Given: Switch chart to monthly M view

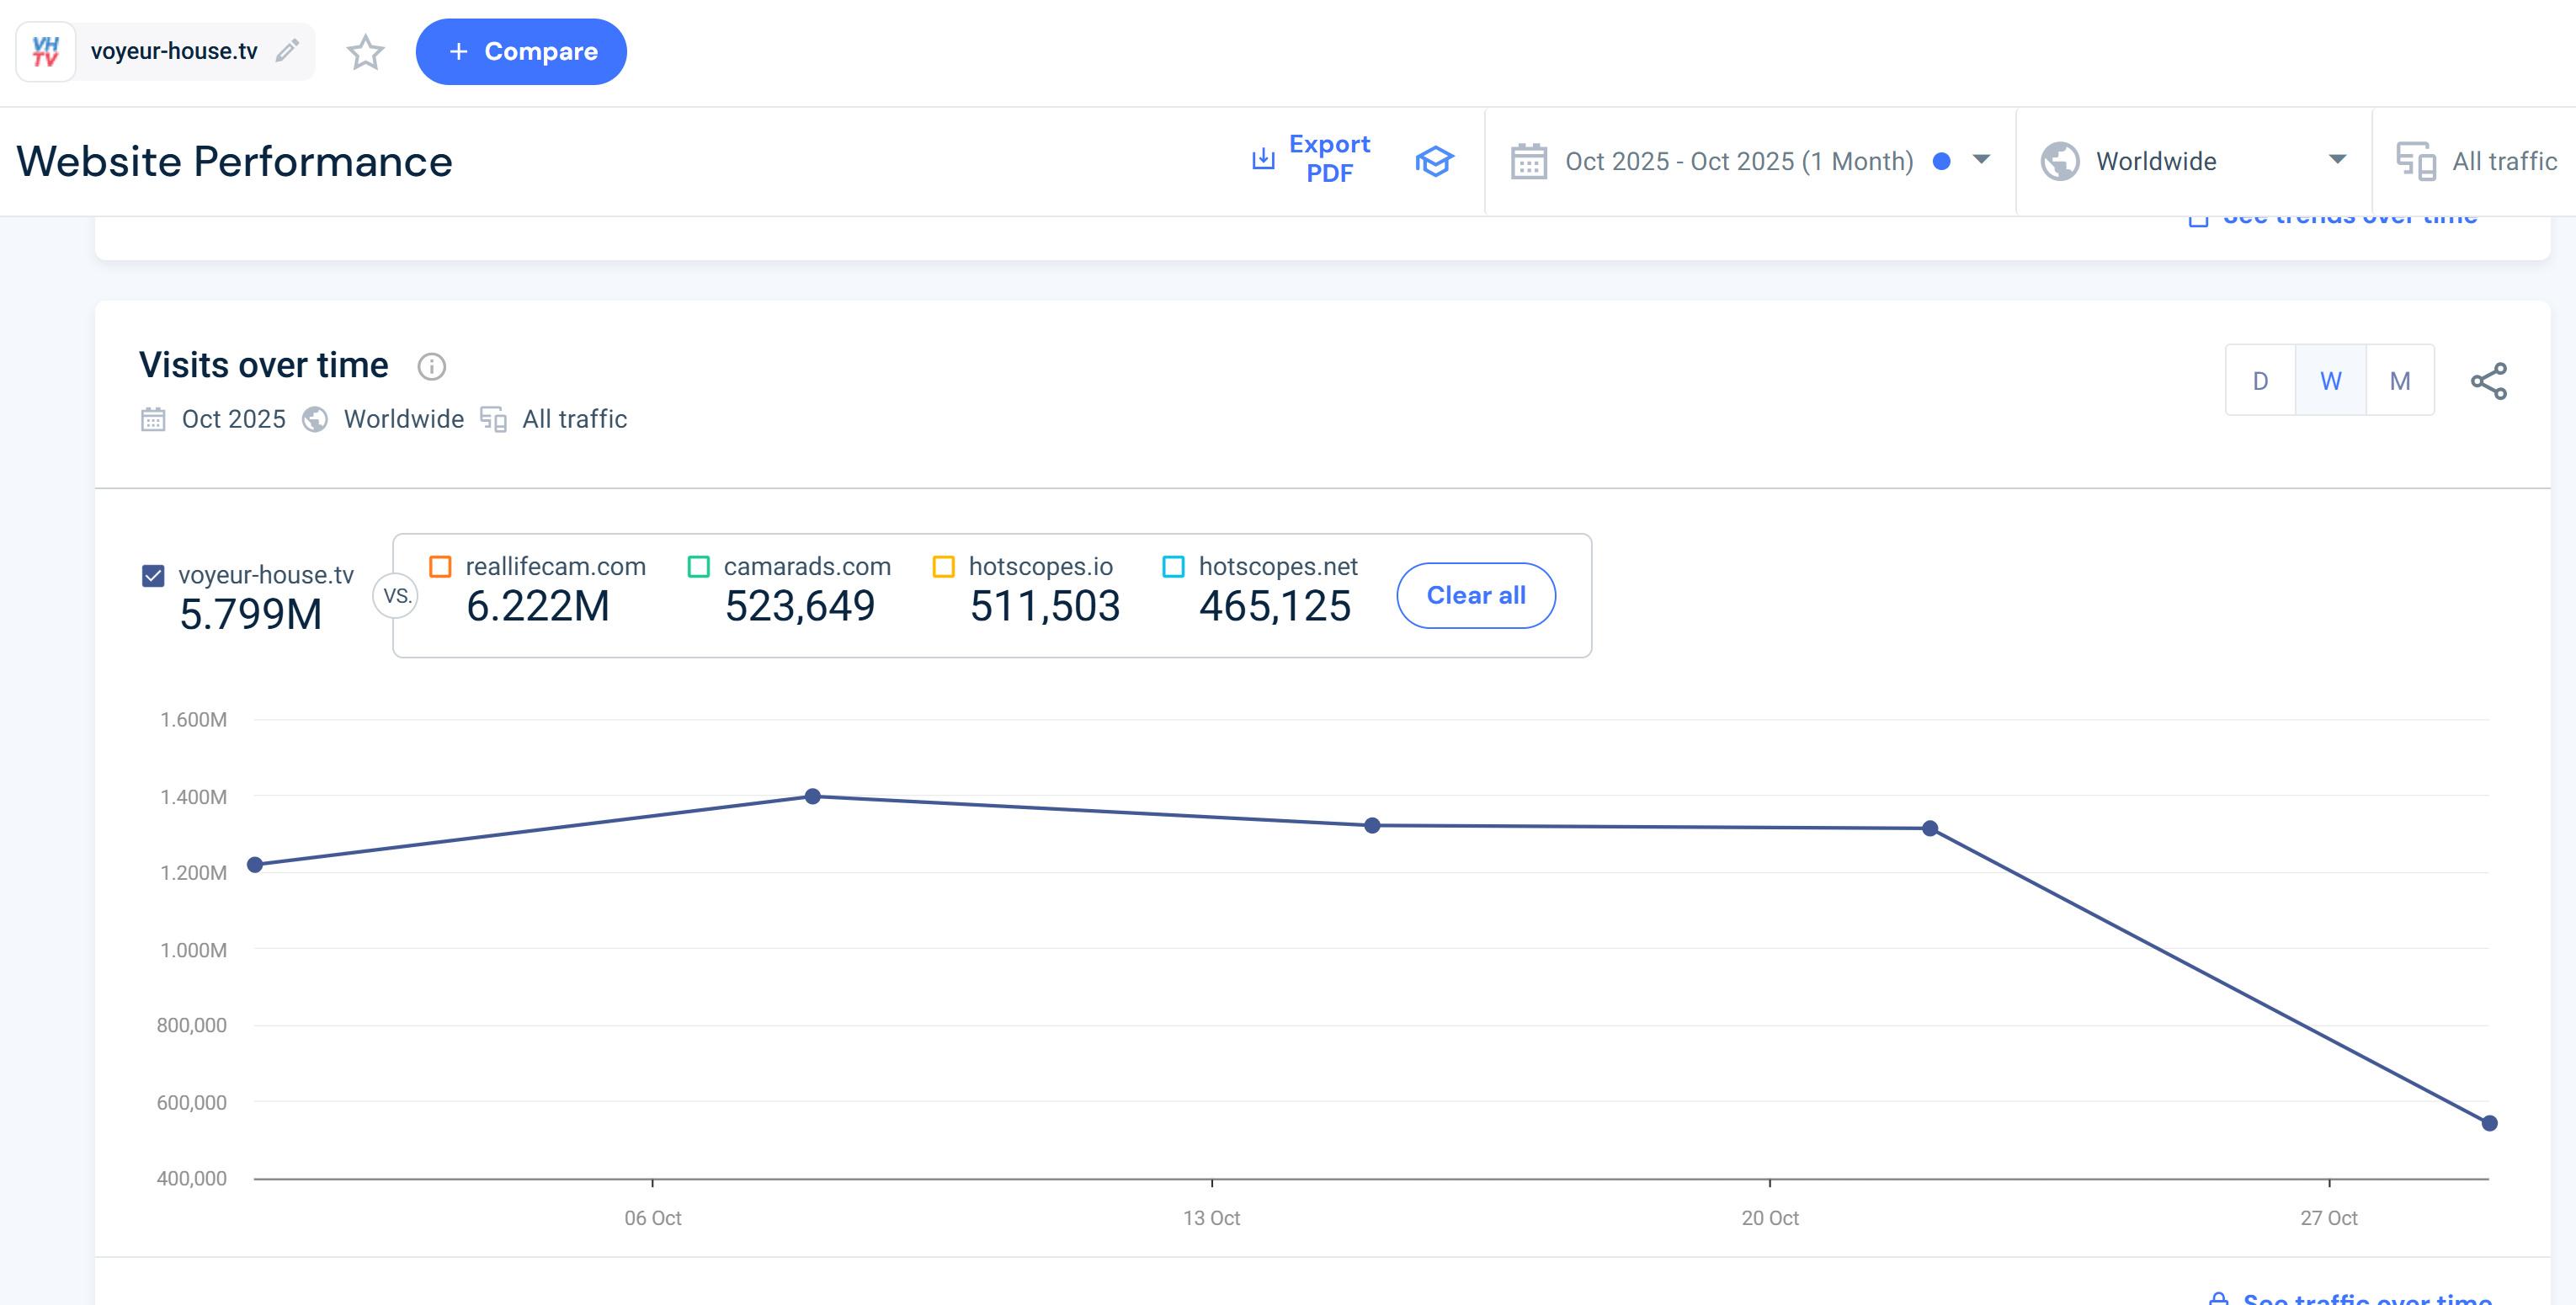Looking at the screenshot, I should (x=2399, y=381).
